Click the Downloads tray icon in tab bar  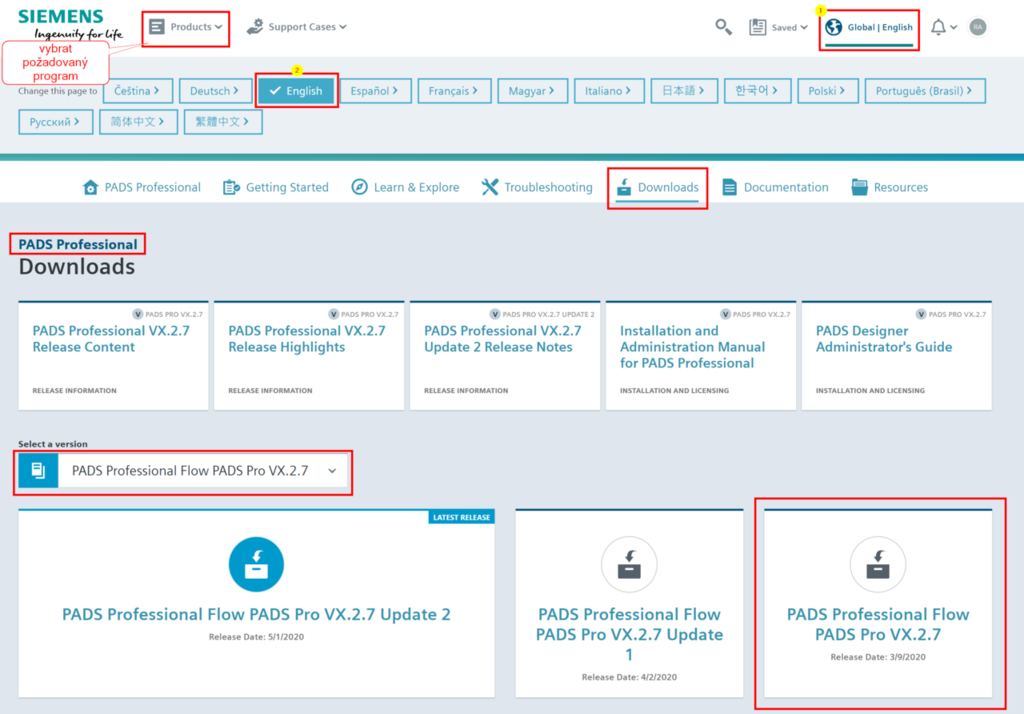(624, 187)
